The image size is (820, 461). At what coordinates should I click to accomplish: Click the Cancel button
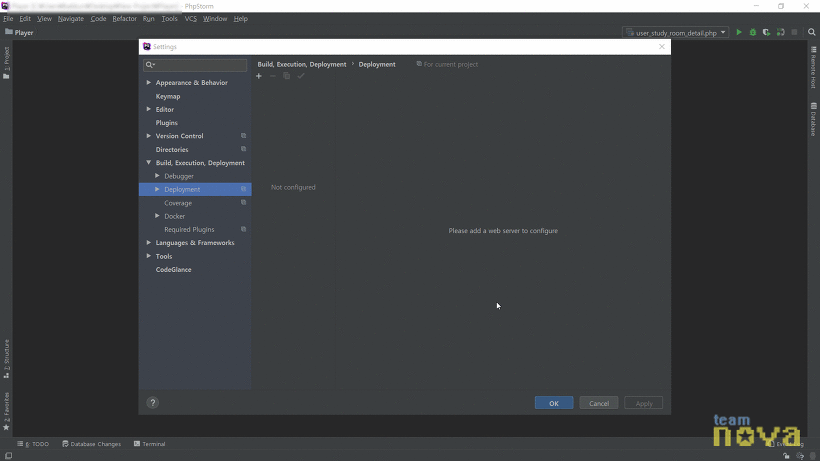(599, 403)
